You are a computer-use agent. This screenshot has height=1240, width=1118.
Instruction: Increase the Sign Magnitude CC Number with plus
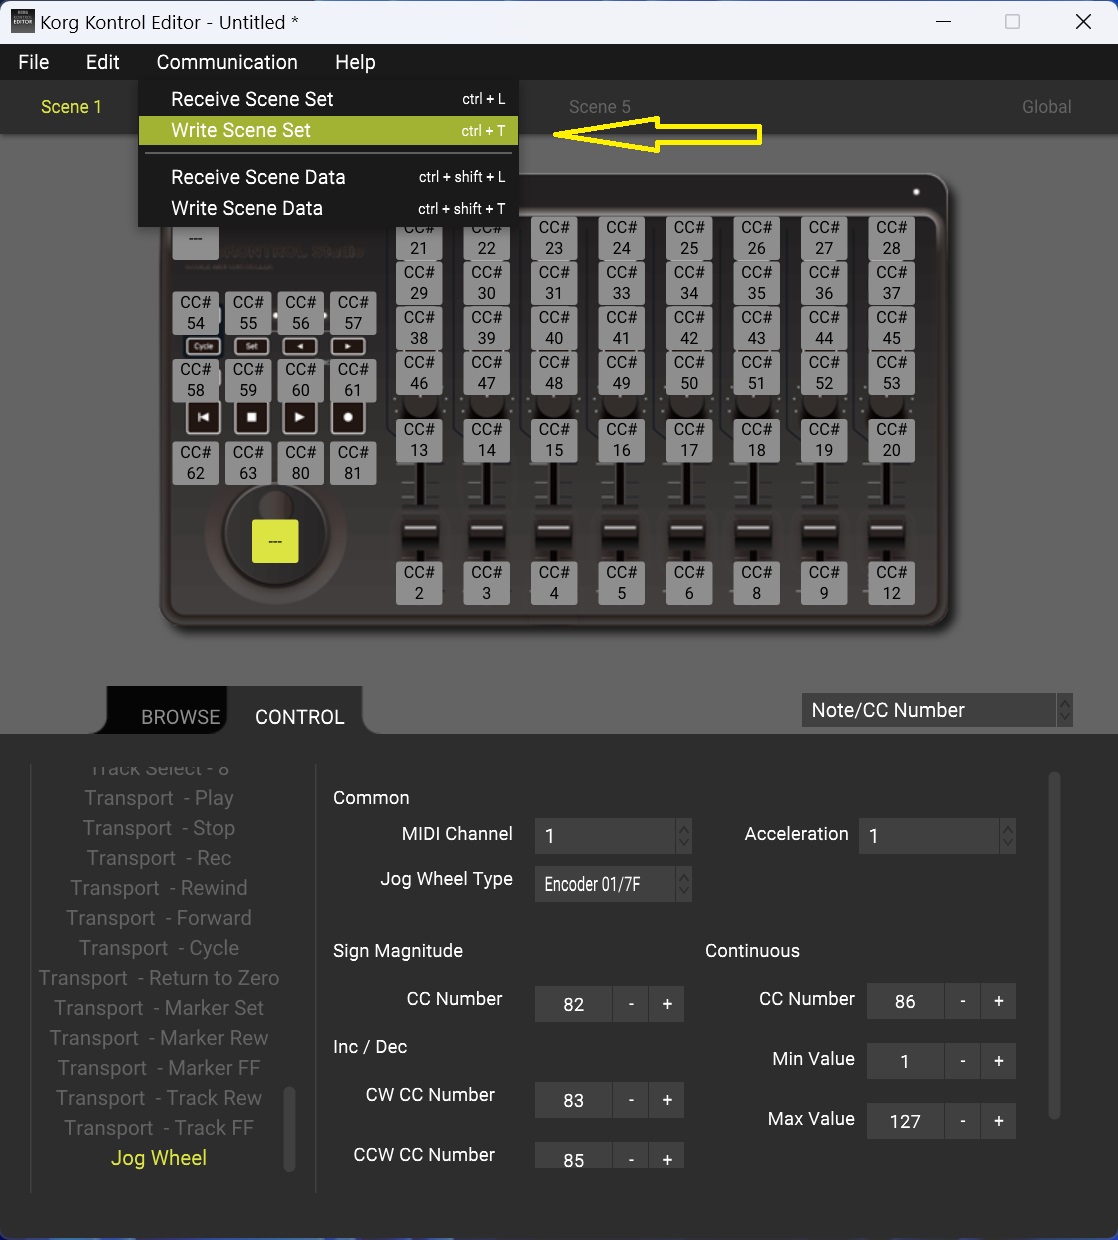(x=667, y=1004)
